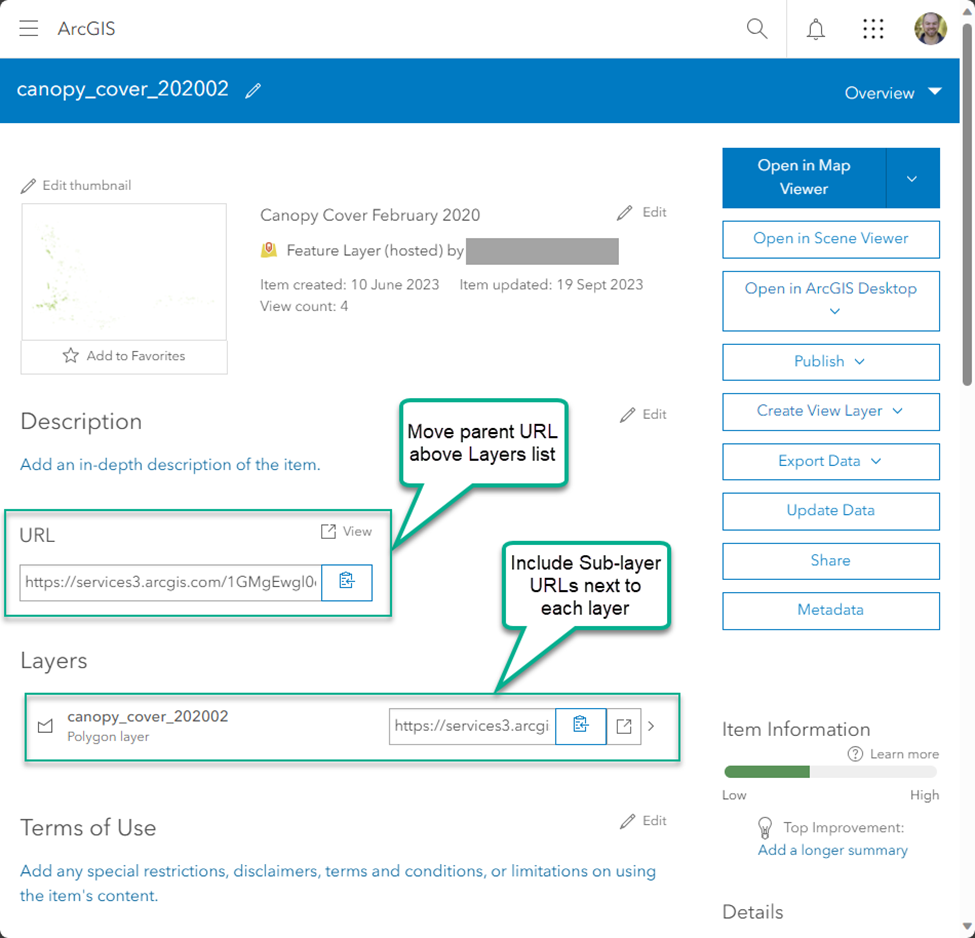The height and width of the screenshot is (938, 975).
Task: Click Open in Map Viewer
Action: (804, 178)
